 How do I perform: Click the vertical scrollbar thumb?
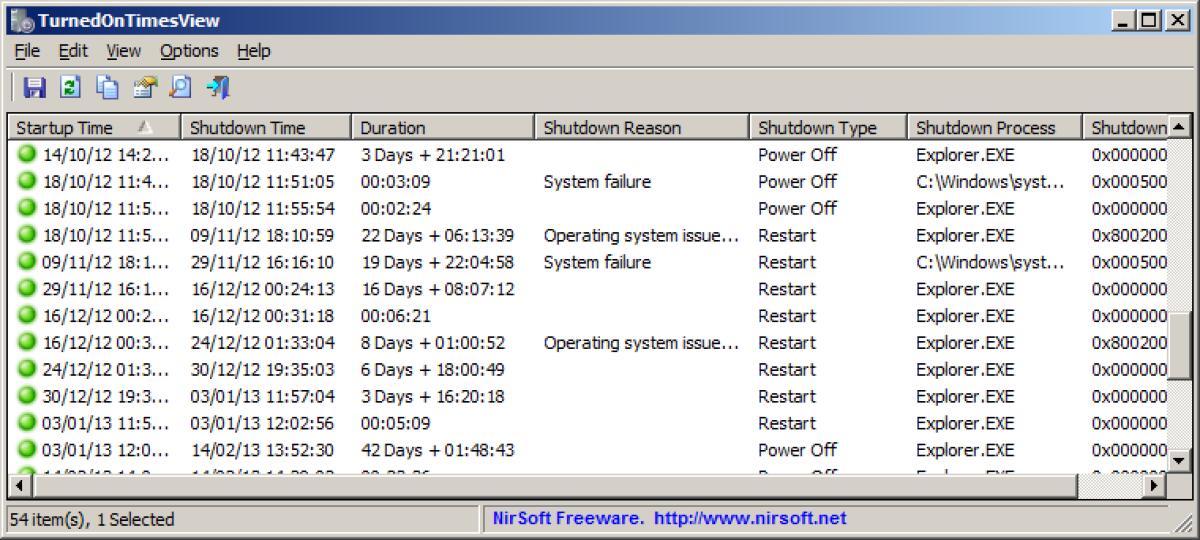(x=1180, y=344)
